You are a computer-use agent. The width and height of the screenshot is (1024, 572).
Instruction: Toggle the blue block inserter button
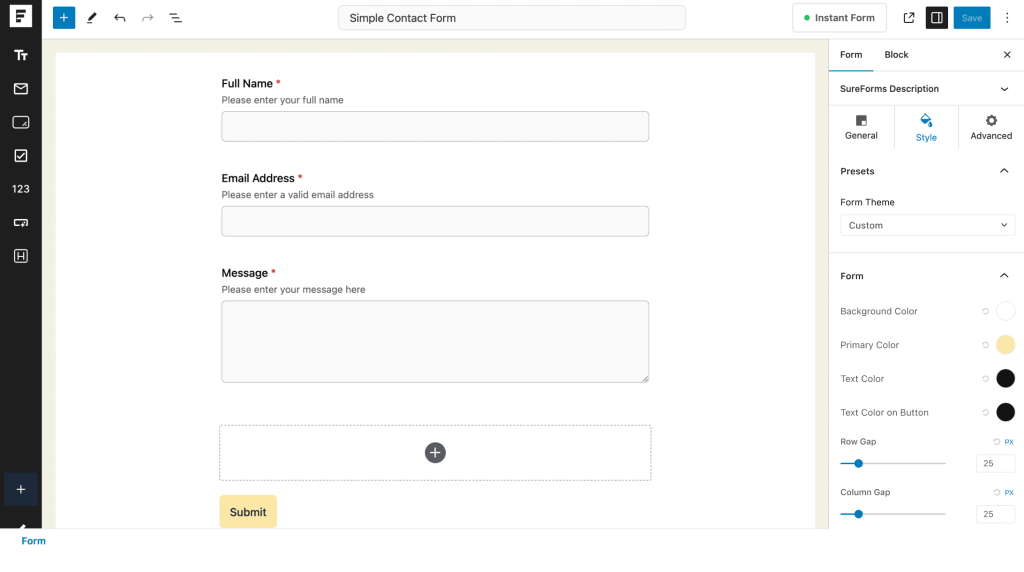pos(64,18)
